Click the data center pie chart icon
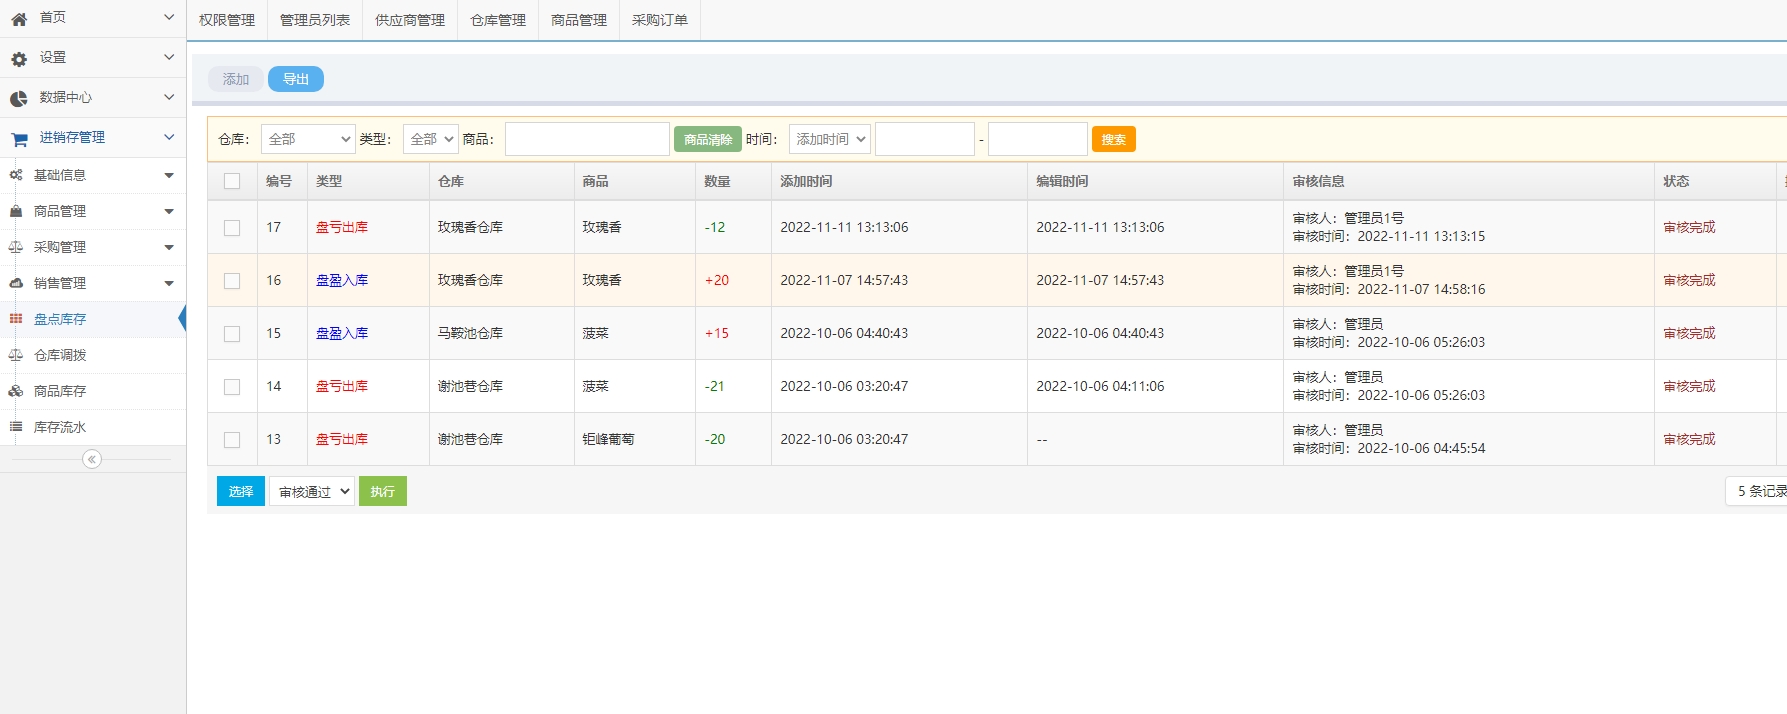The image size is (1787, 714). click(x=19, y=98)
